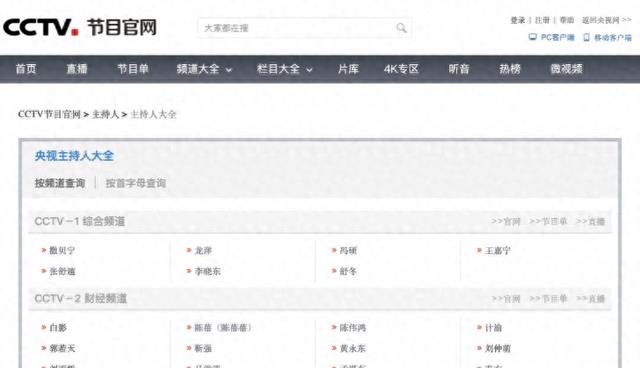The width and height of the screenshot is (640, 368).
Task: Click the PC客户端 monitor icon
Action: tap(533, 37)
